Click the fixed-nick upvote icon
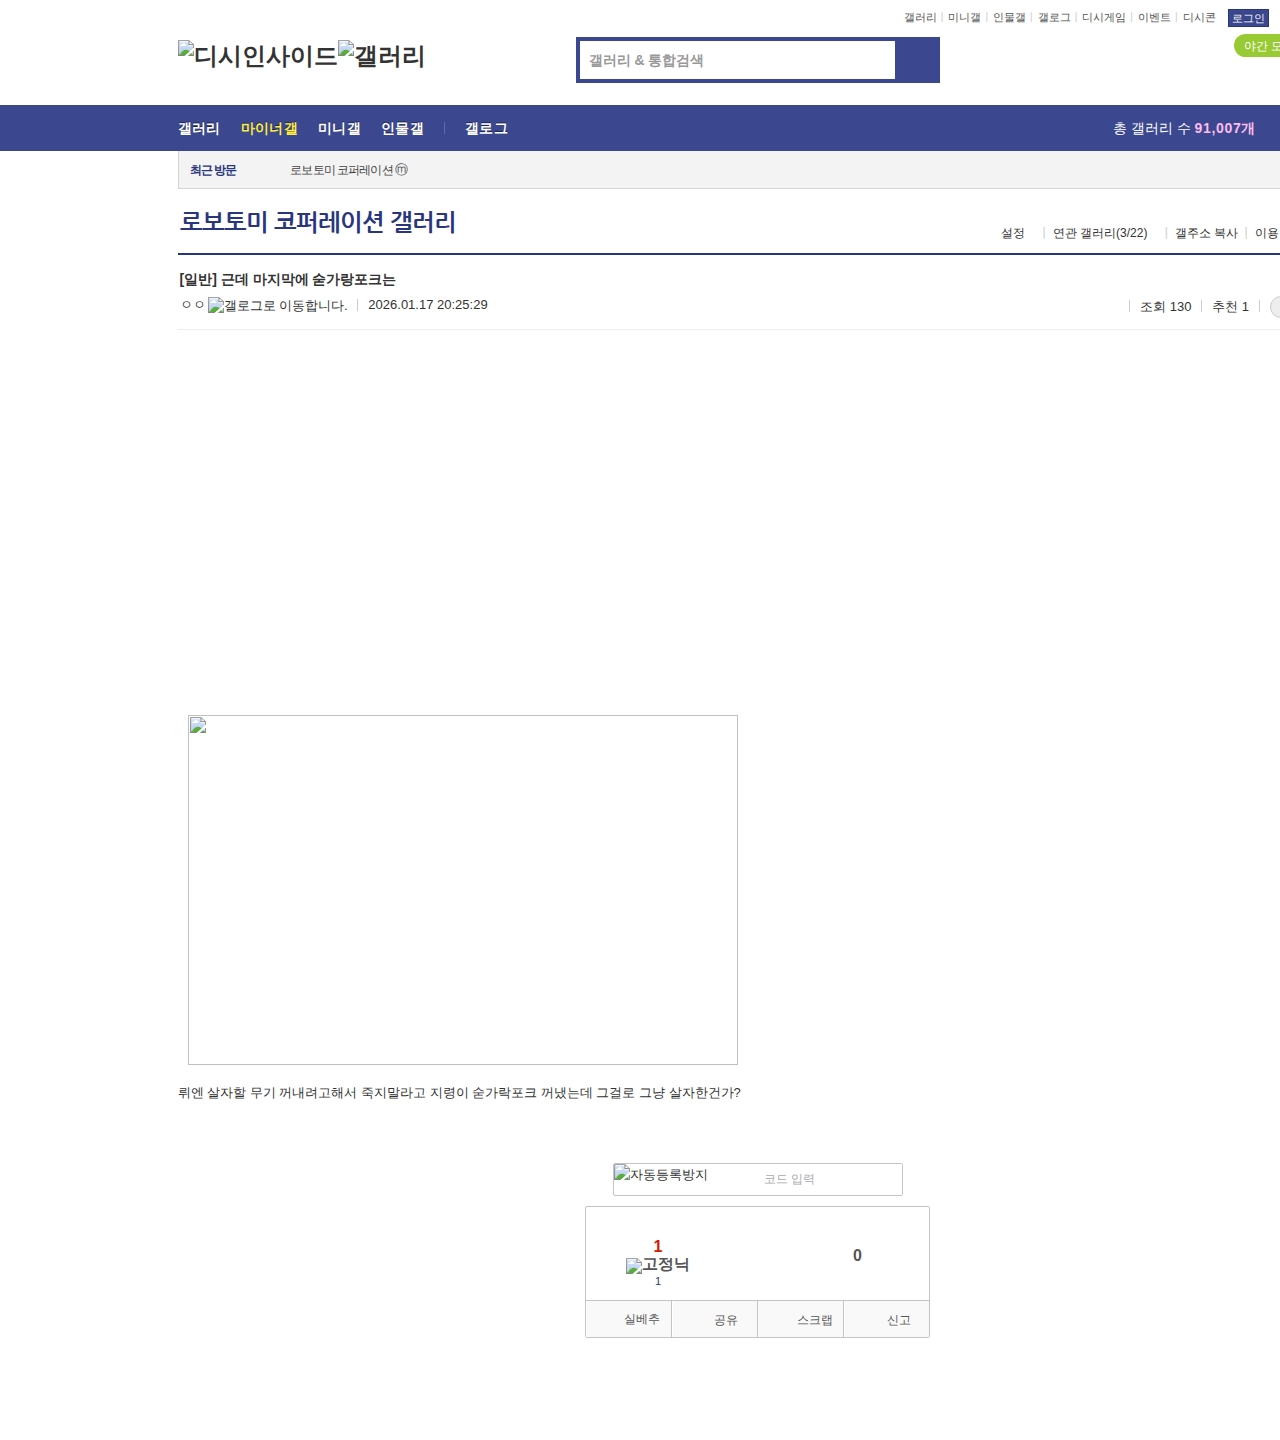 tap(657, 1265)
